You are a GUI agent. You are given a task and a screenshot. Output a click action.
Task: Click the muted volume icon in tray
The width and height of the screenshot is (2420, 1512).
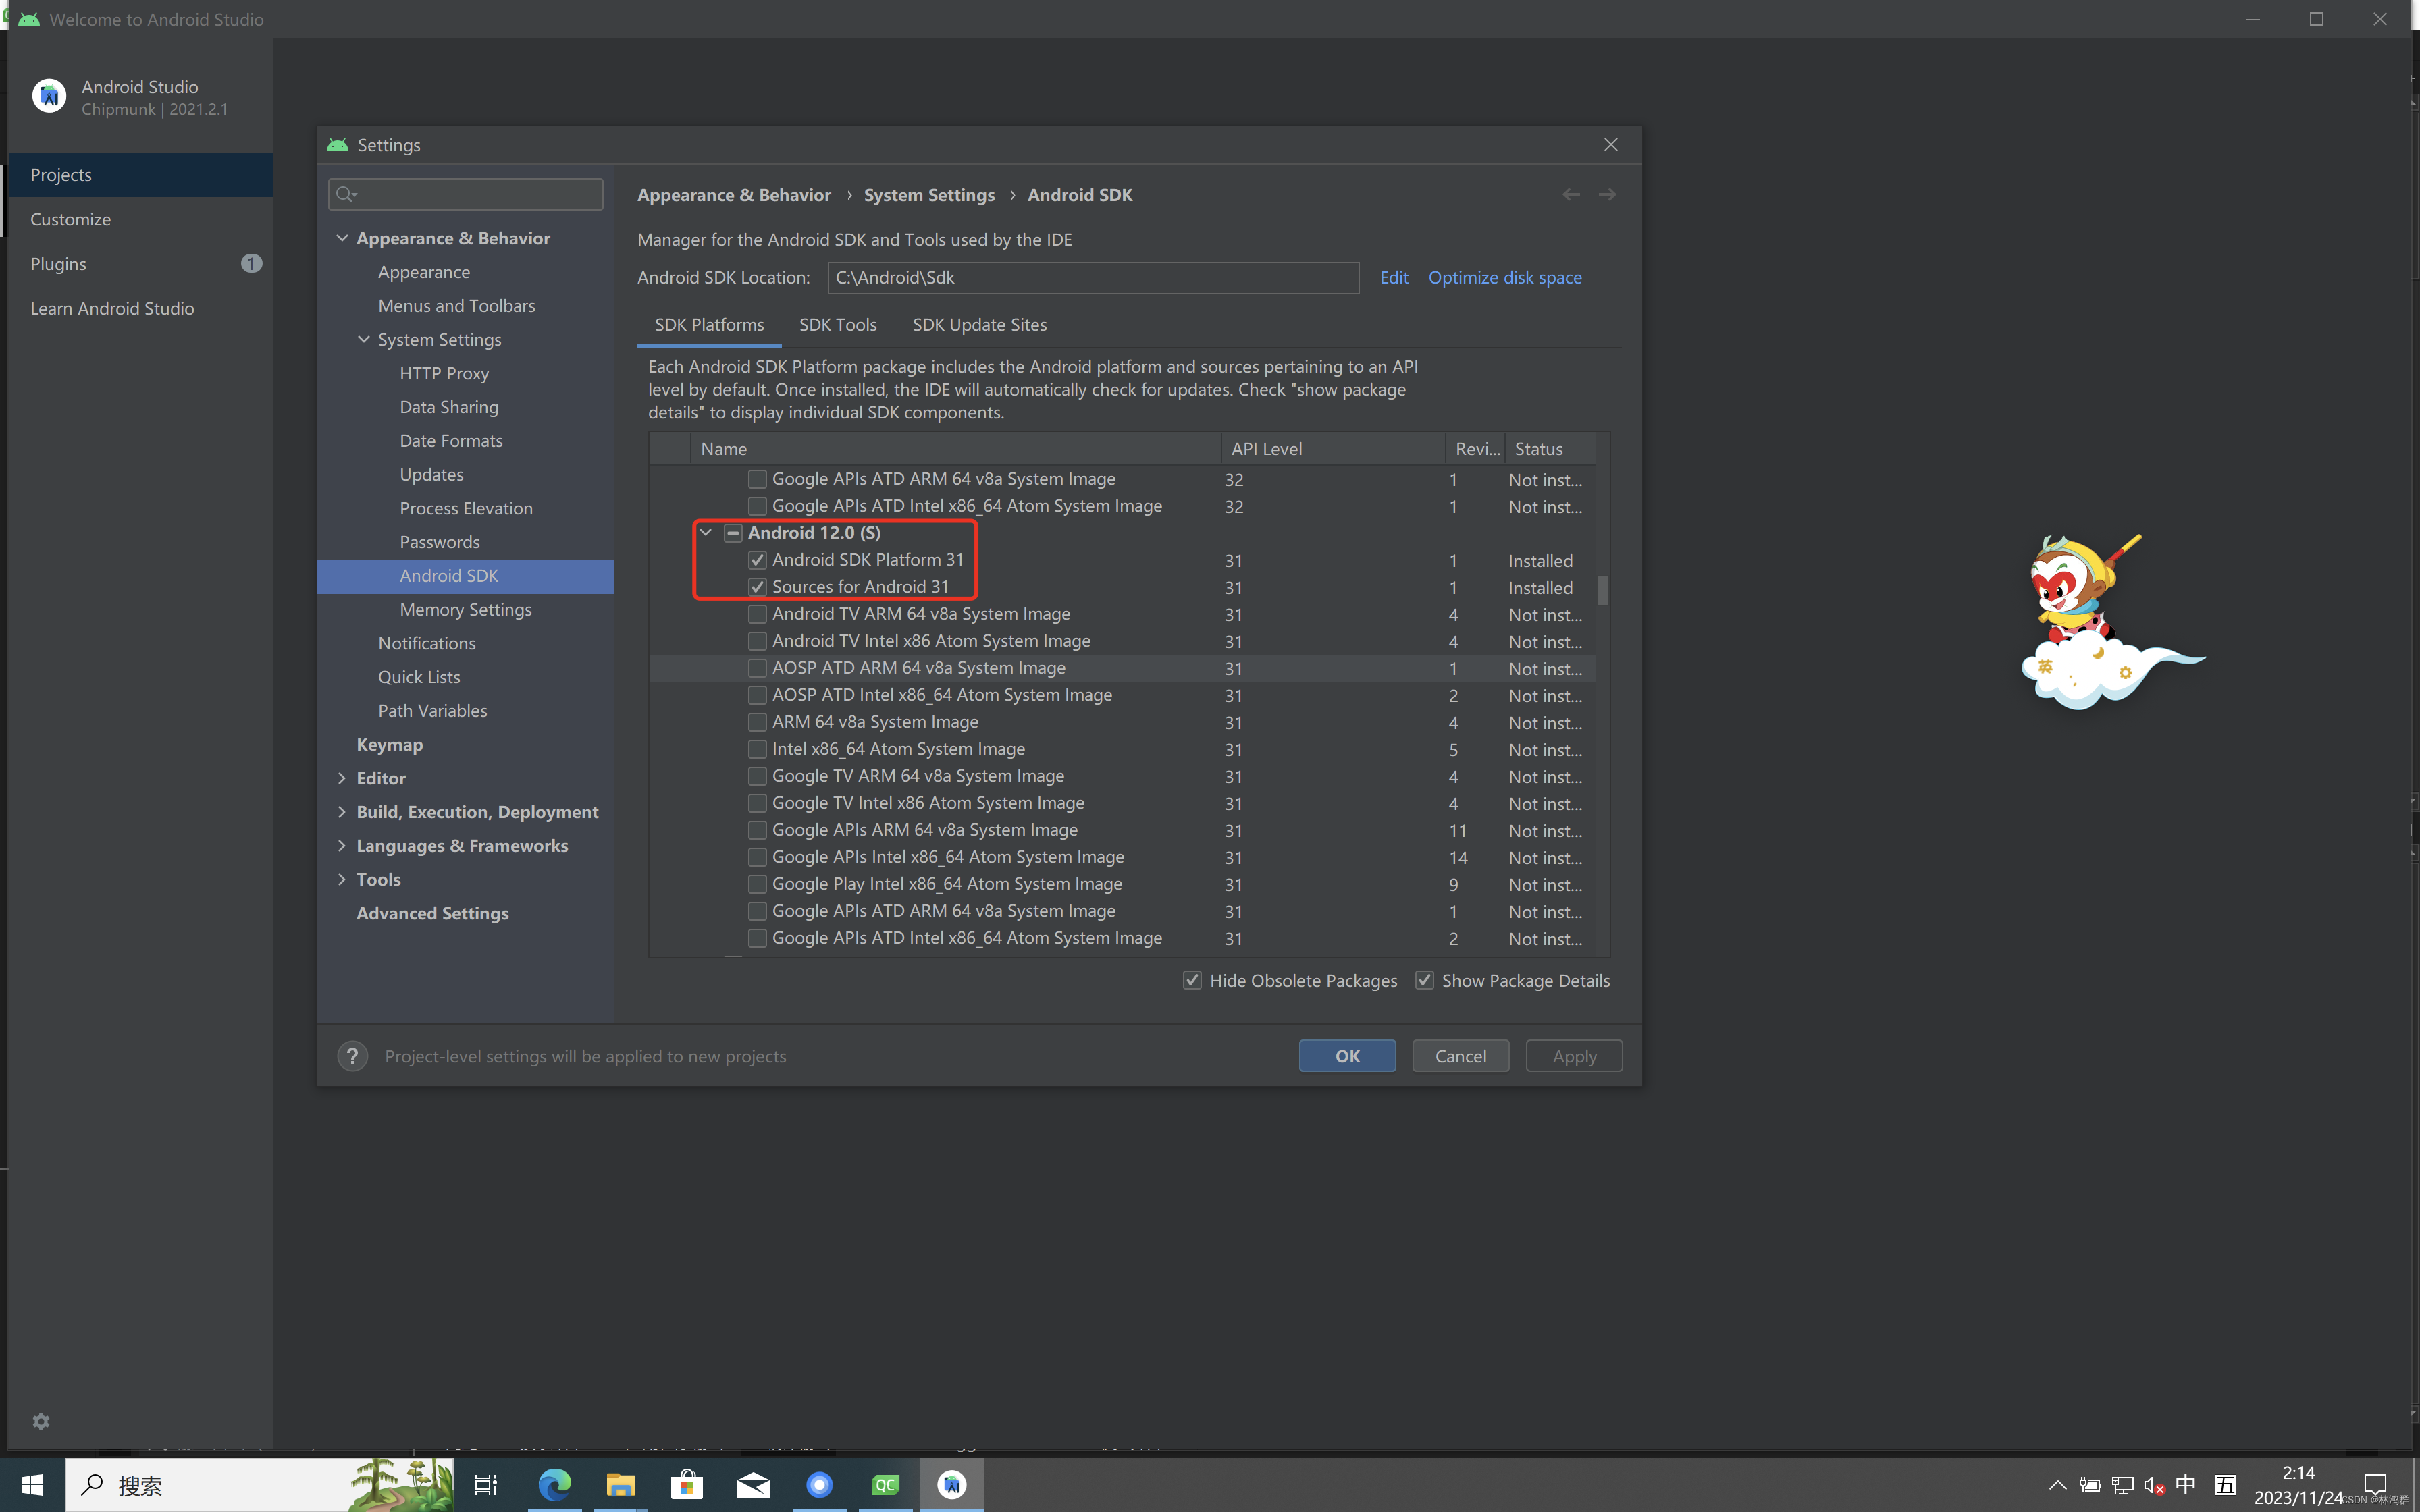[x=2154, y=1485]
